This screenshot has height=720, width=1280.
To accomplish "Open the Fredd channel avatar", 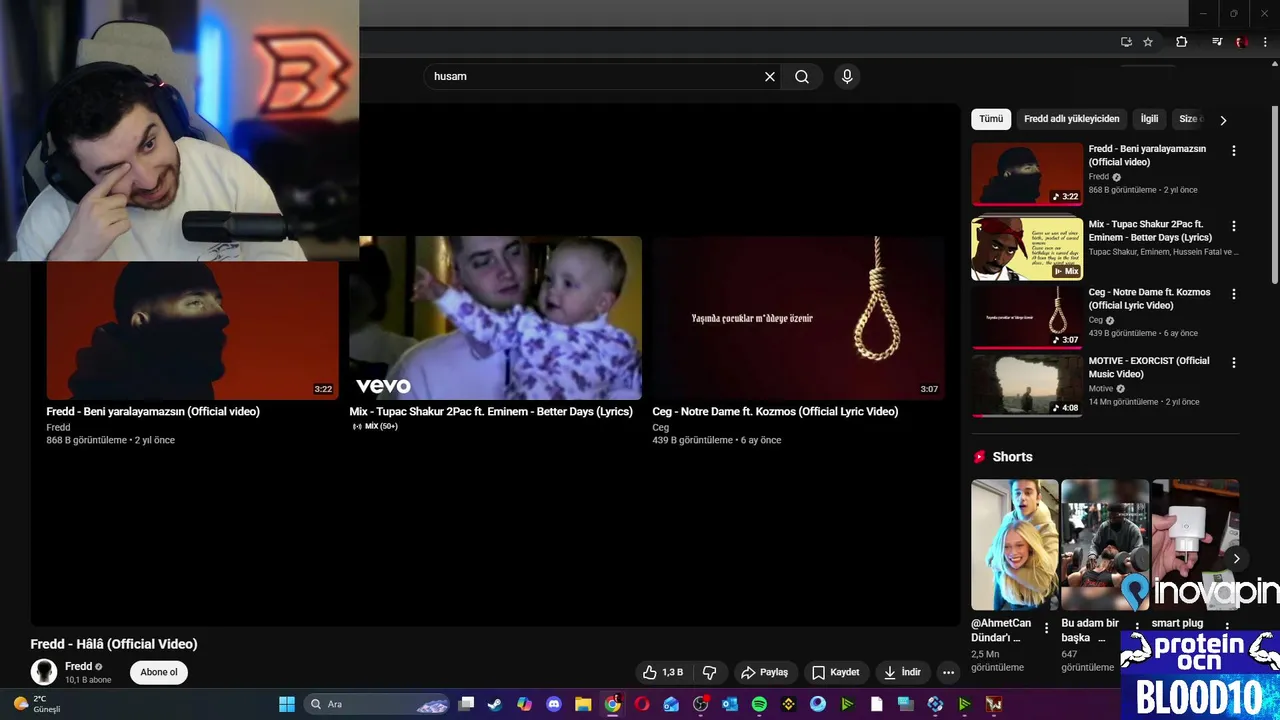I will 44,672.
